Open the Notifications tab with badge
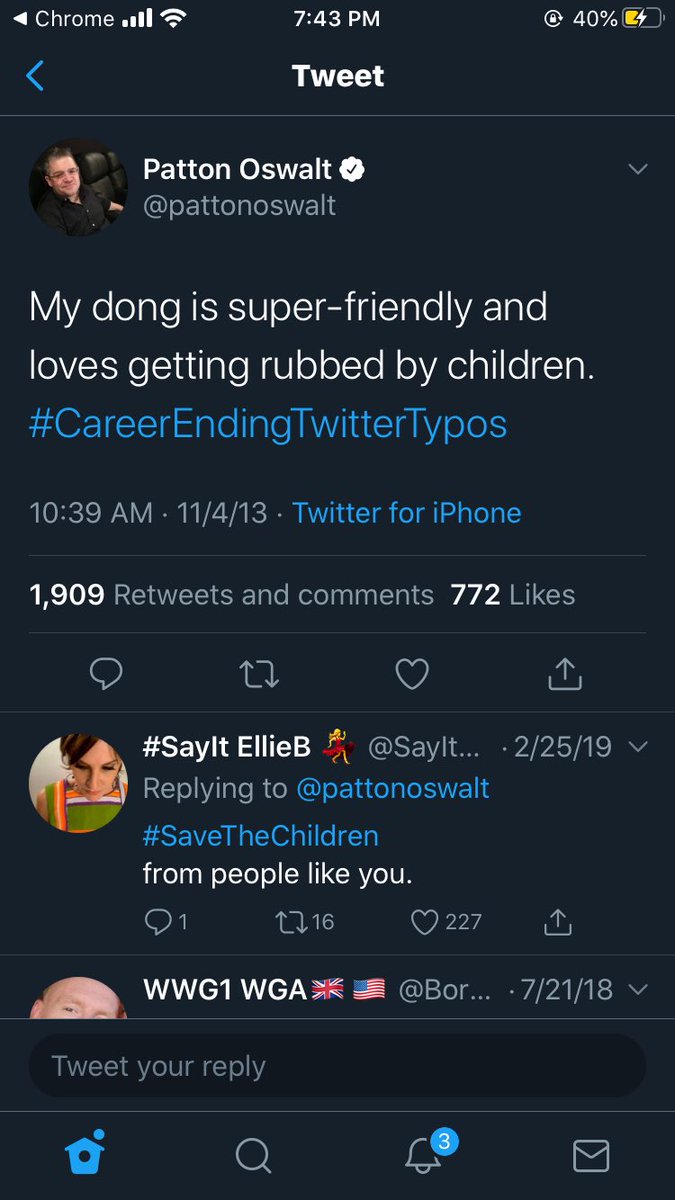Image resolution: width=675 pixels, height=1200 pixels. tap(424, 1155)
